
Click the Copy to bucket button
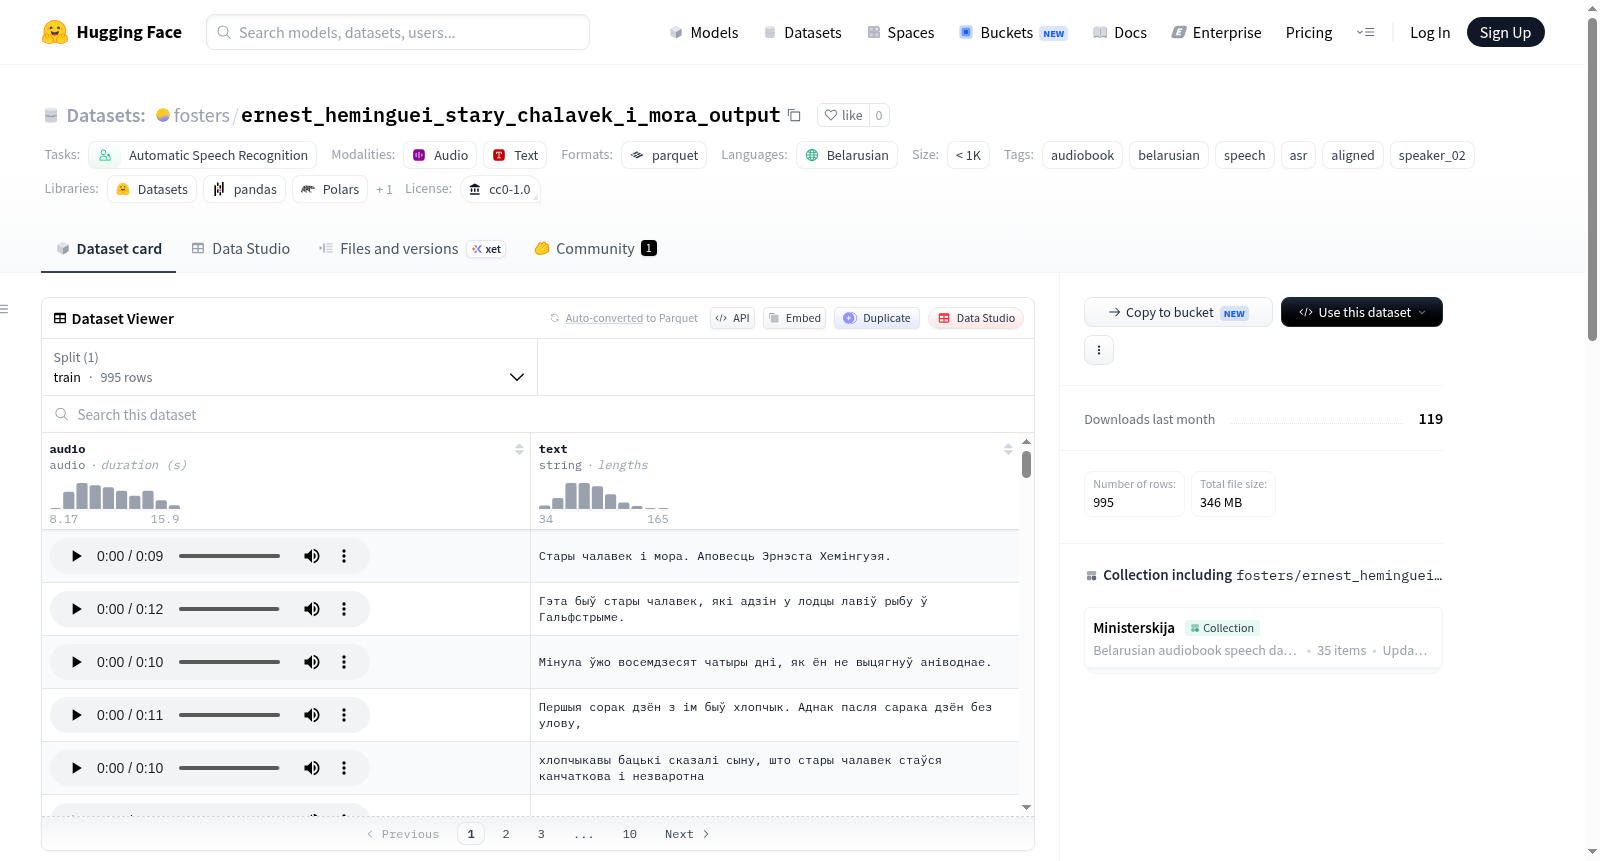tap(1178, 312)
